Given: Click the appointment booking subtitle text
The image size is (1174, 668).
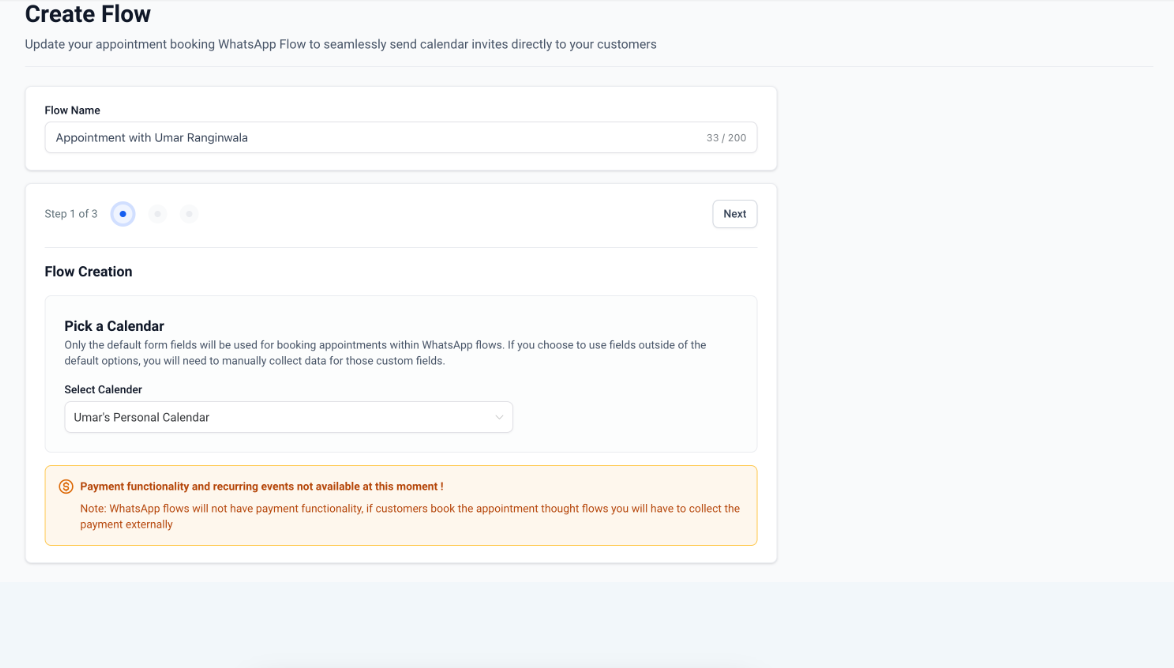Looking at the screenshot, I should coord(340,44).
